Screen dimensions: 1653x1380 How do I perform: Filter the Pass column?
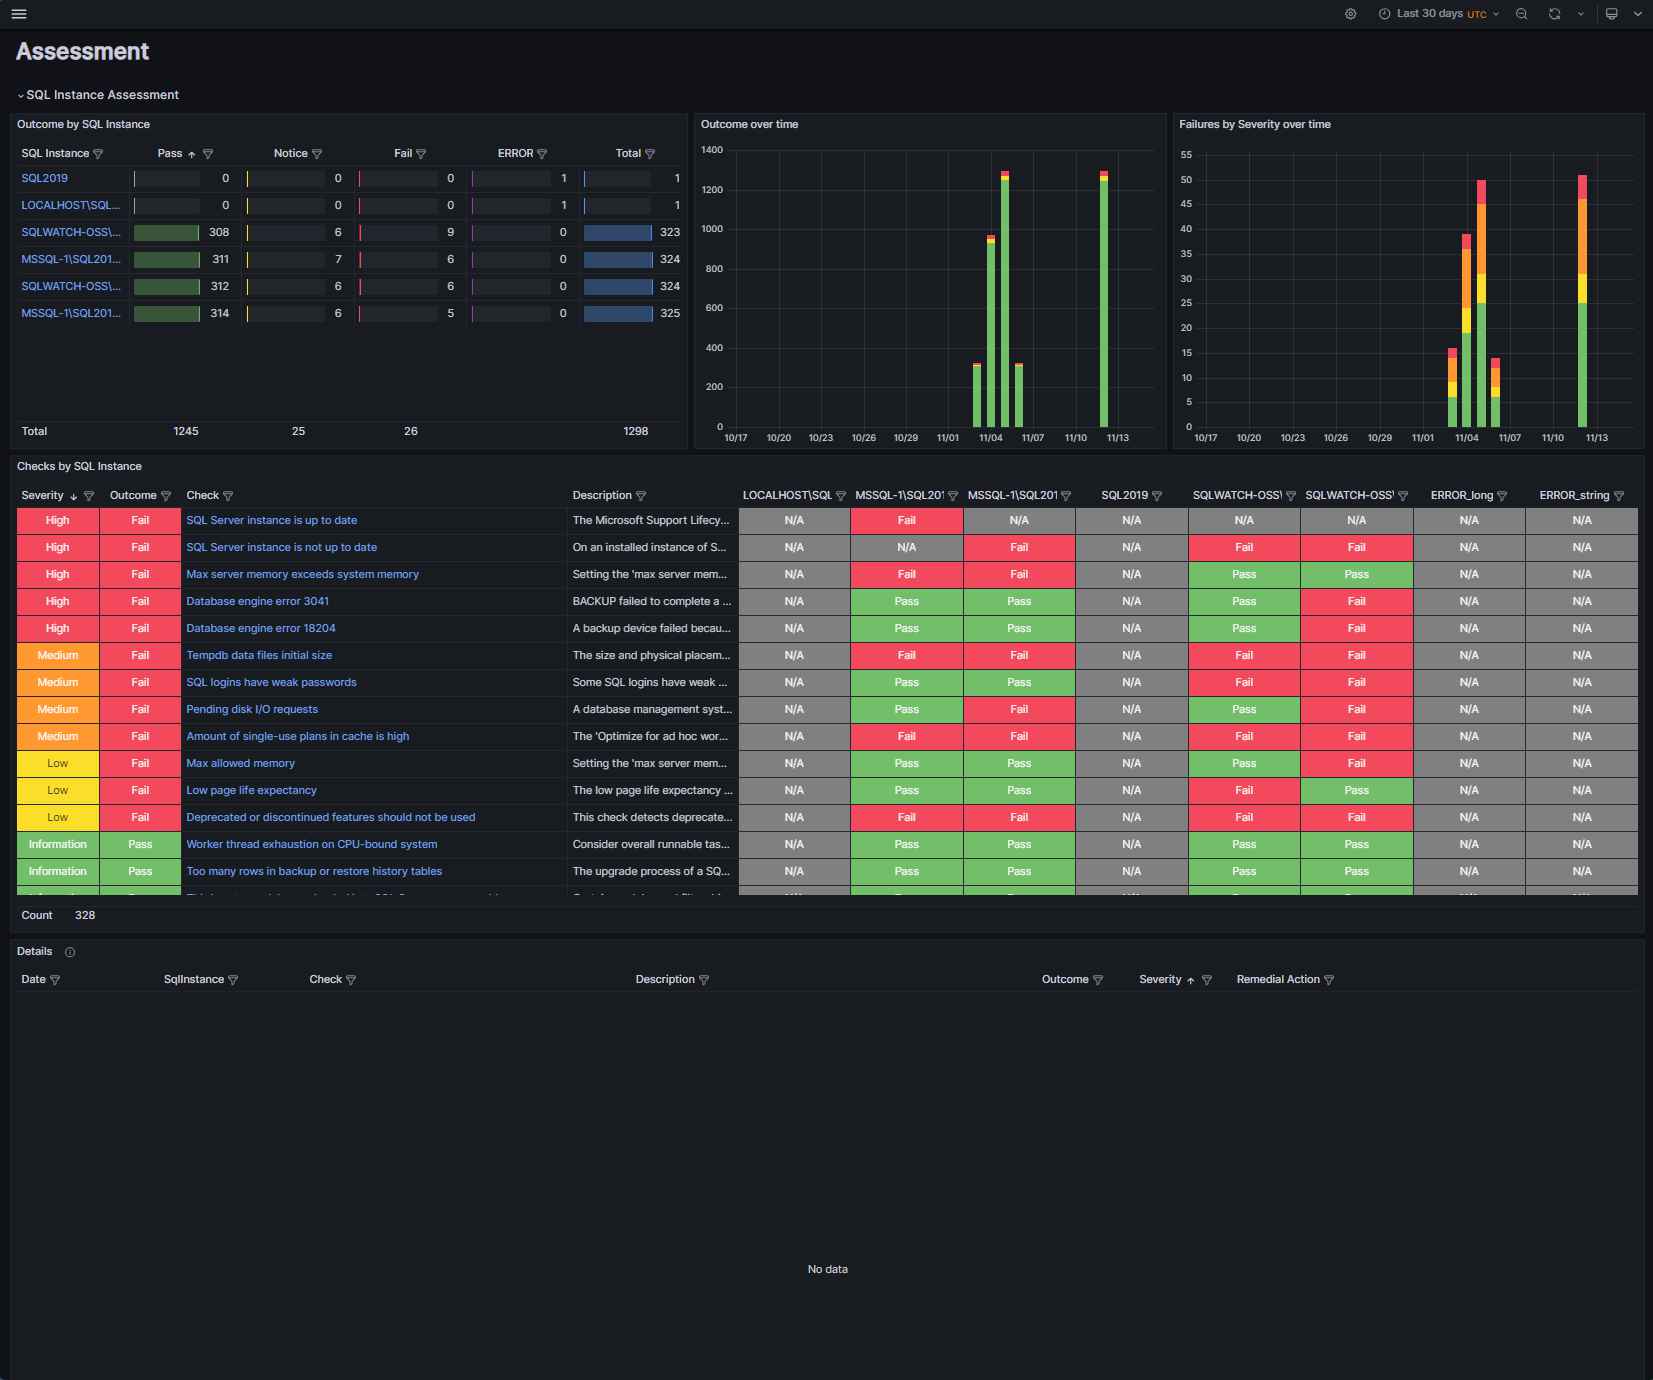click(208, 154)
